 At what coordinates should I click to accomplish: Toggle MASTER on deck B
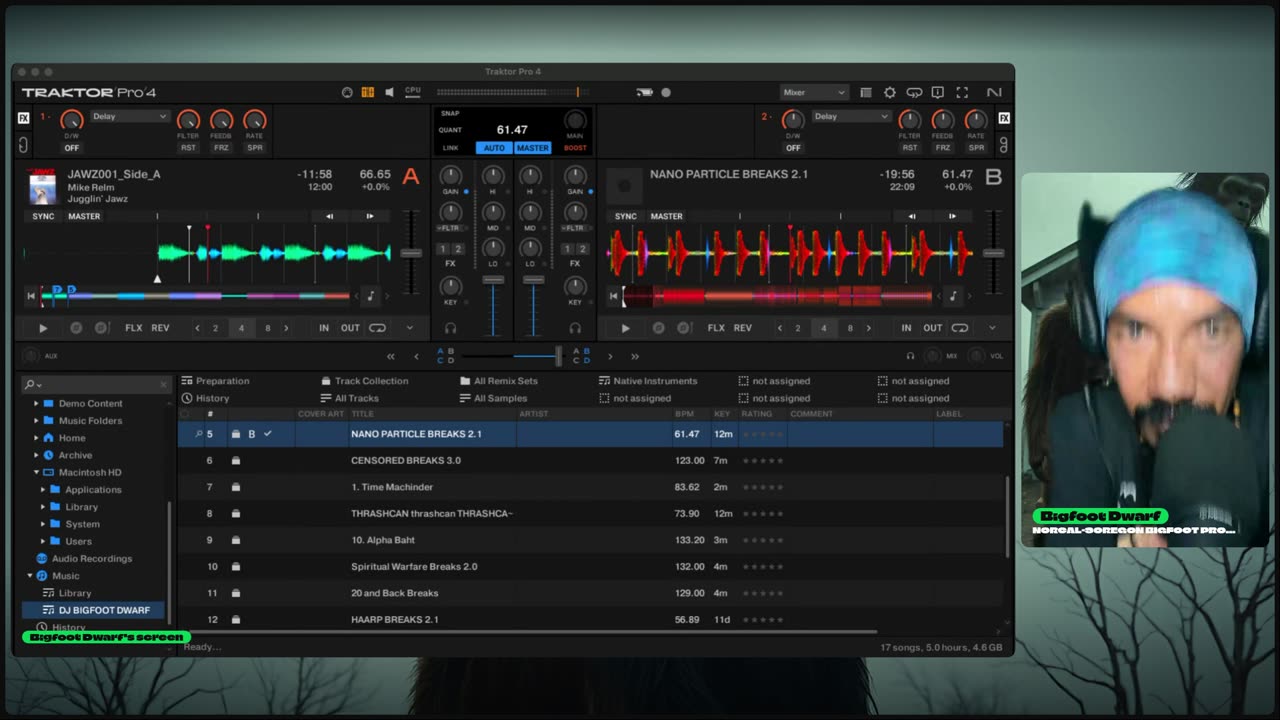pyautogui.click(x=666, y=216)
